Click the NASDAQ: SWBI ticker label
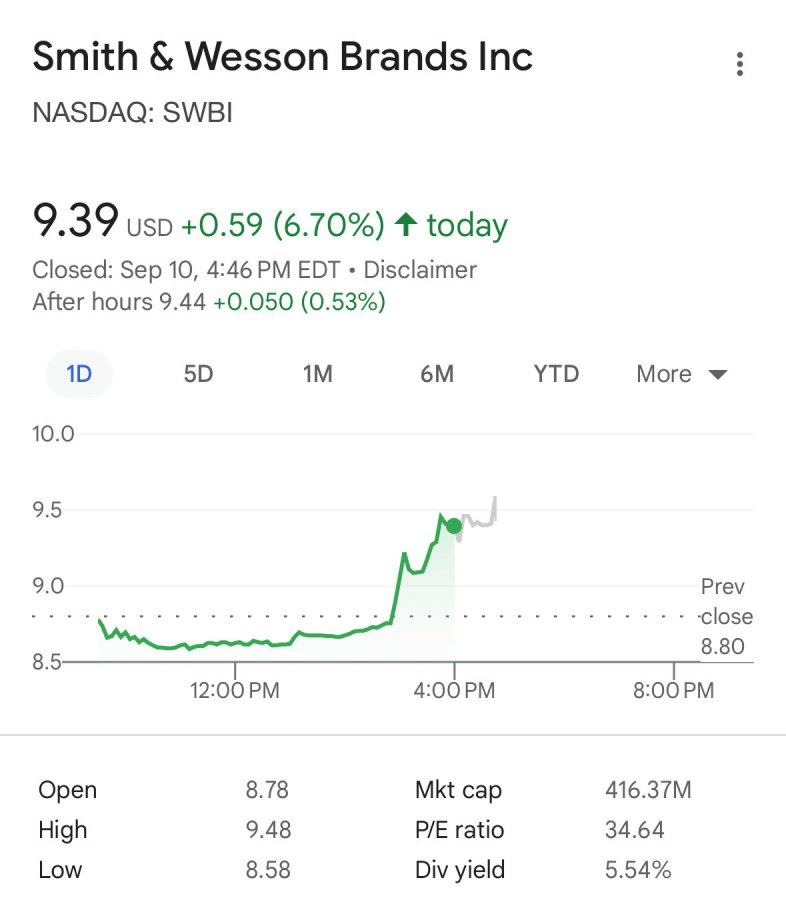This screenshot has width=786, height=900. (133, 112)
